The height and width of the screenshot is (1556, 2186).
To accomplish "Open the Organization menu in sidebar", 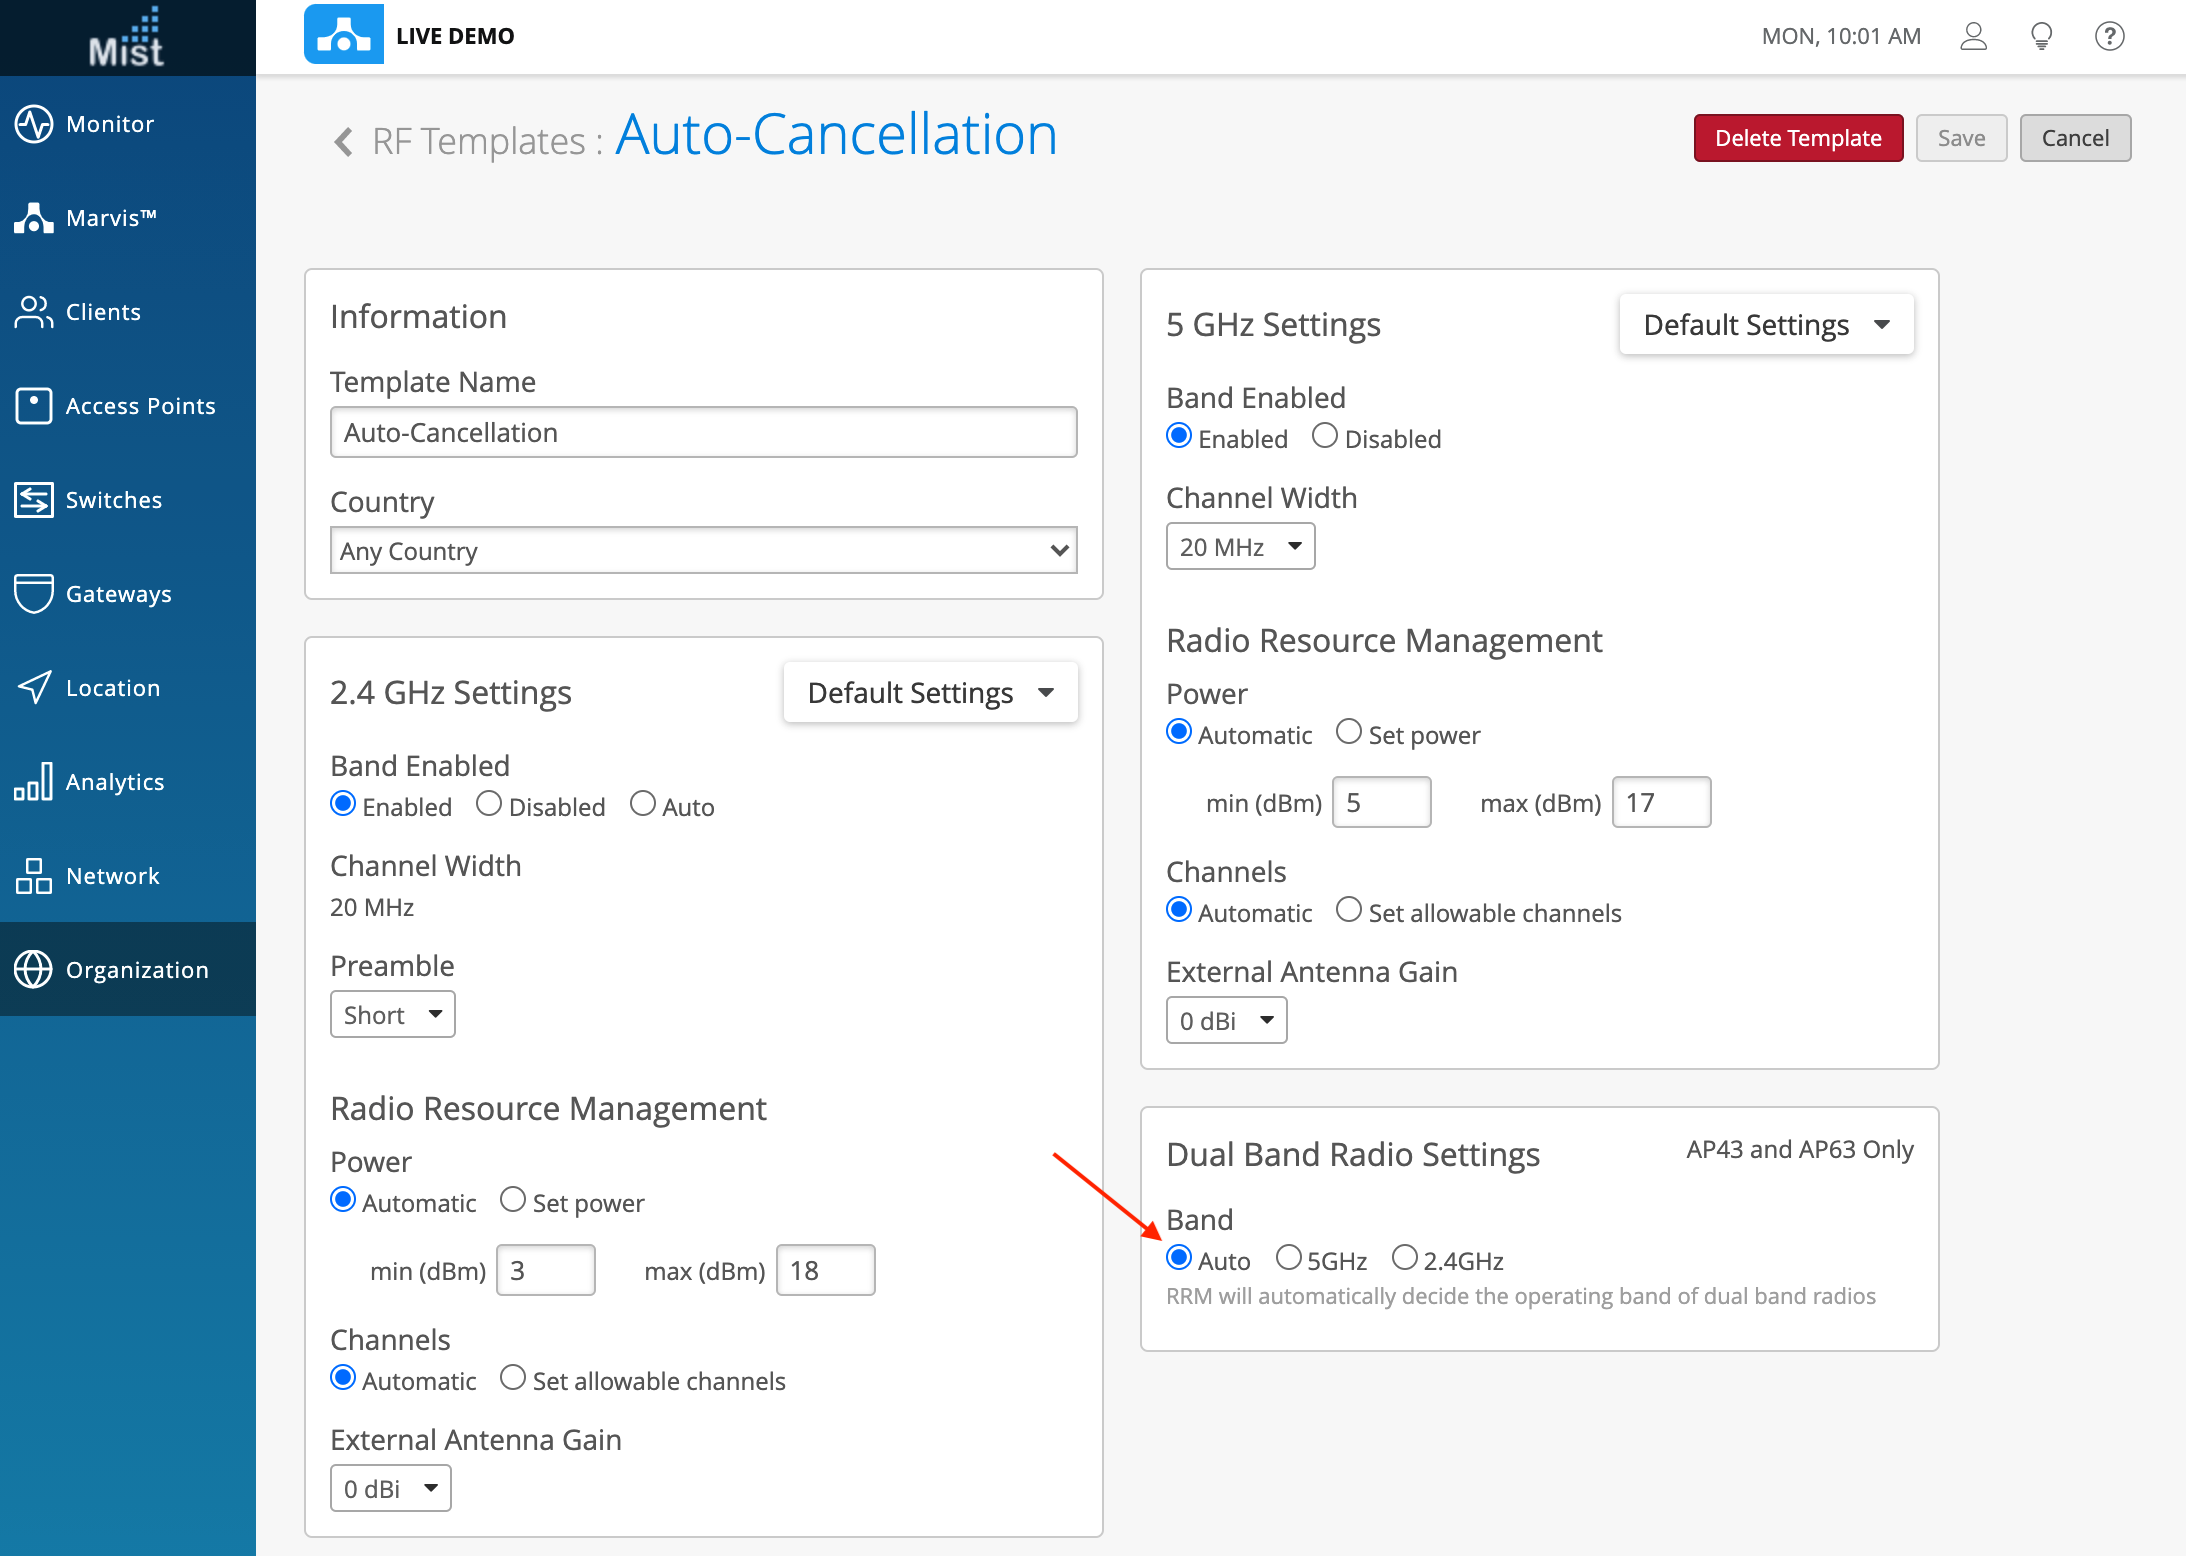I will coord(128,969).
